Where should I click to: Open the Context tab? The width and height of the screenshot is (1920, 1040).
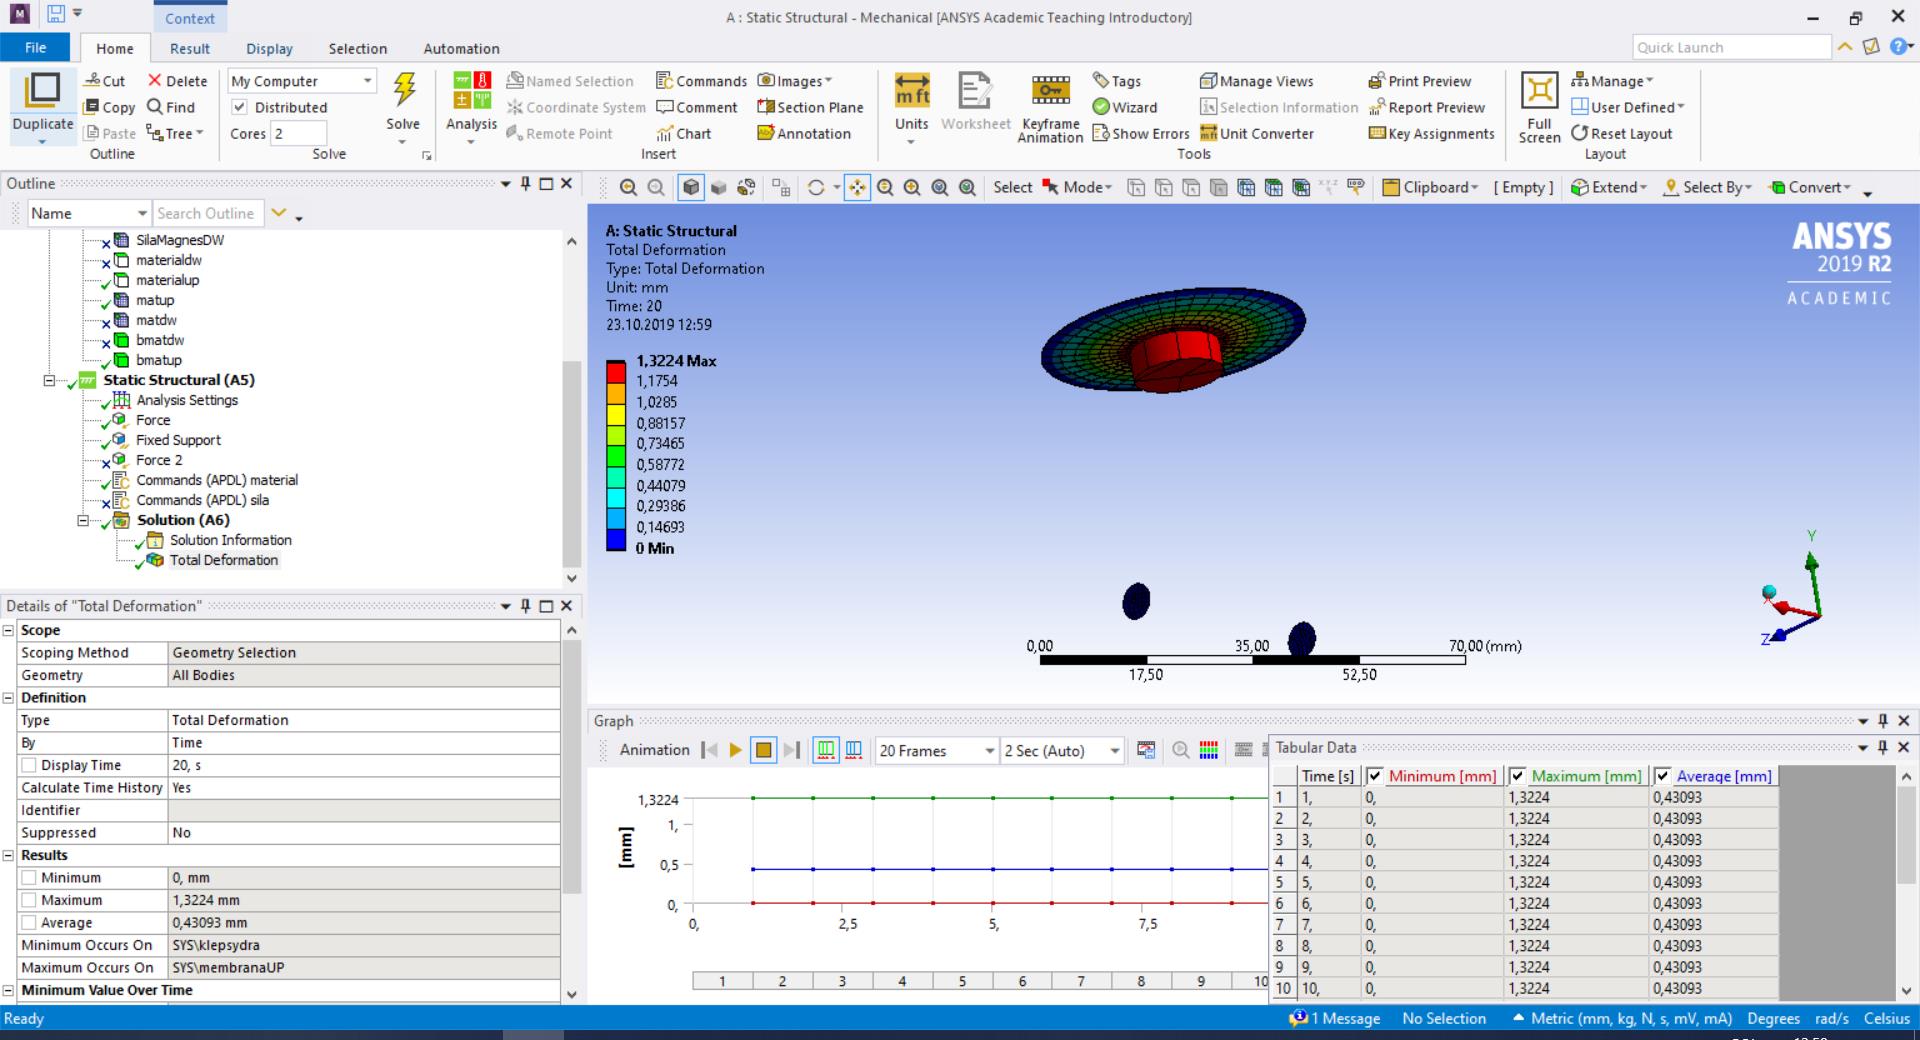[190, 18]
